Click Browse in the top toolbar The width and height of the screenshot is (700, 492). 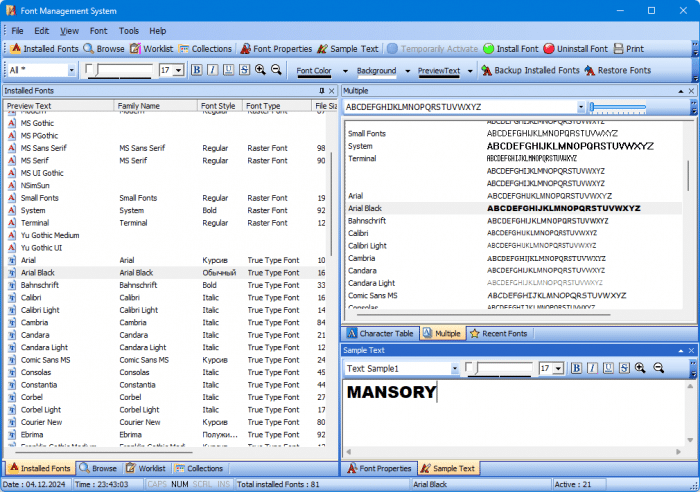[x=89, y=48]
